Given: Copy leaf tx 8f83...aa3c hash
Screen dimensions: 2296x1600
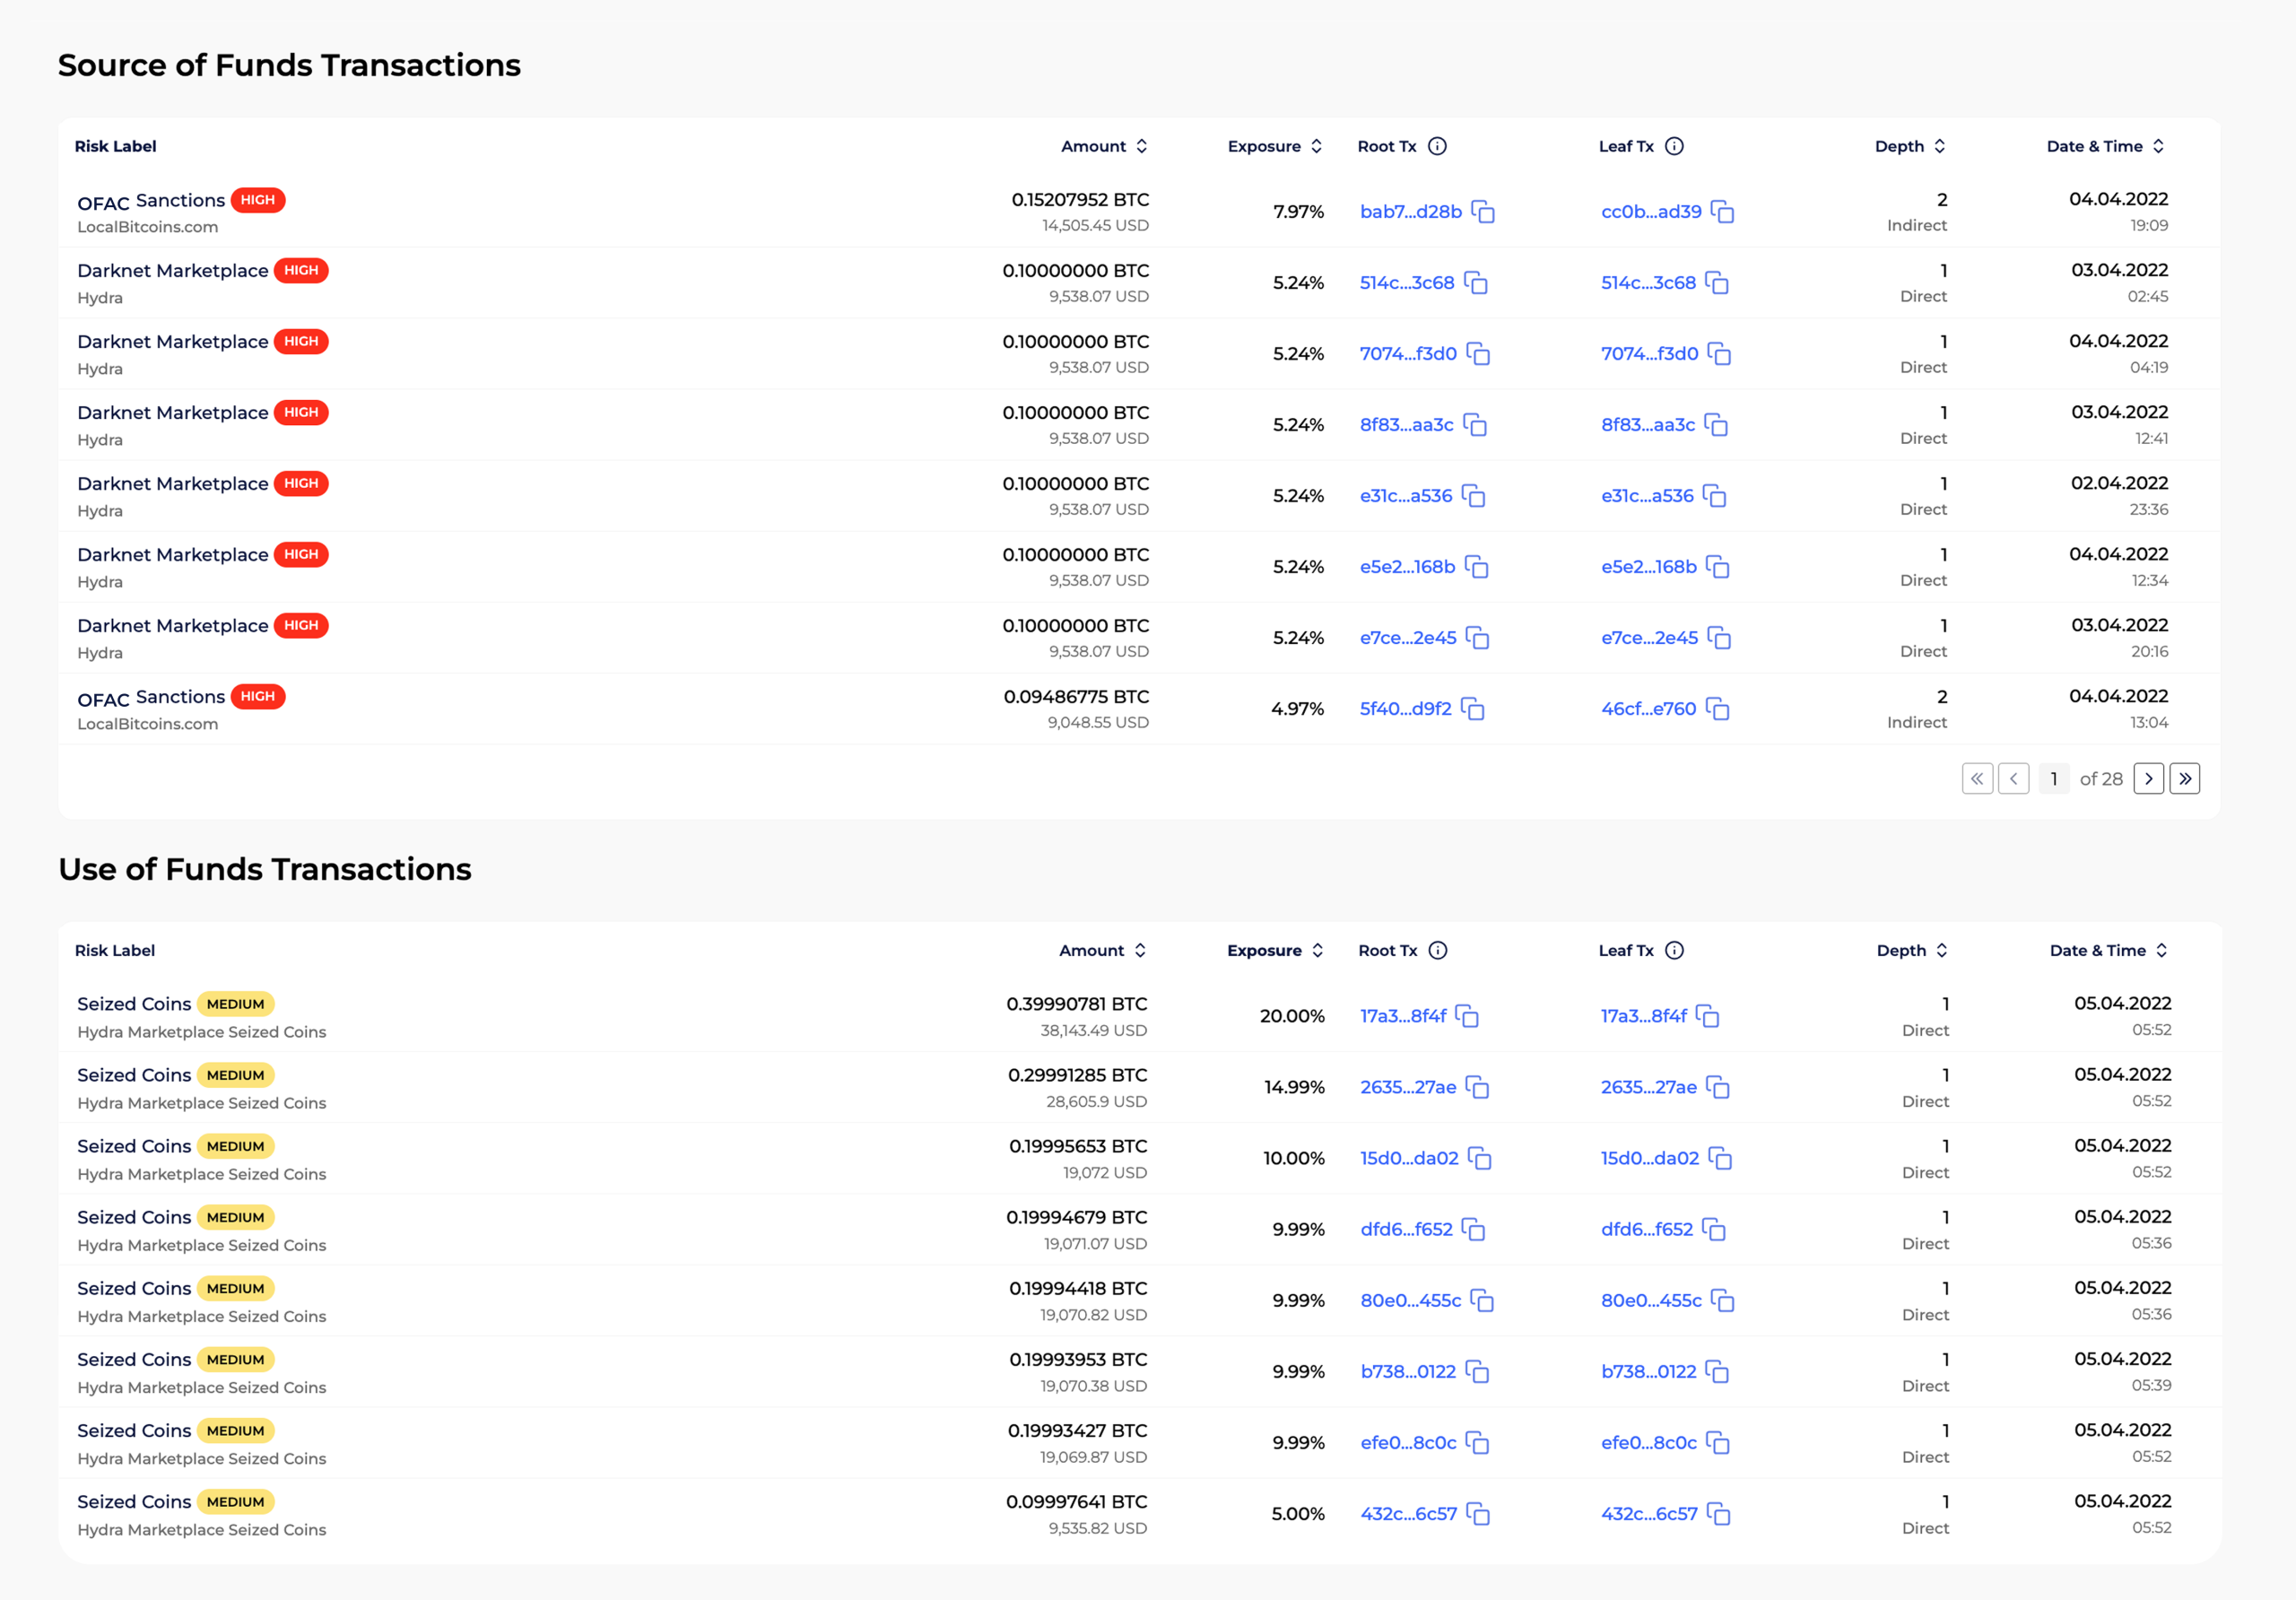Looking at the screenshot, I should click(1716, 425).
